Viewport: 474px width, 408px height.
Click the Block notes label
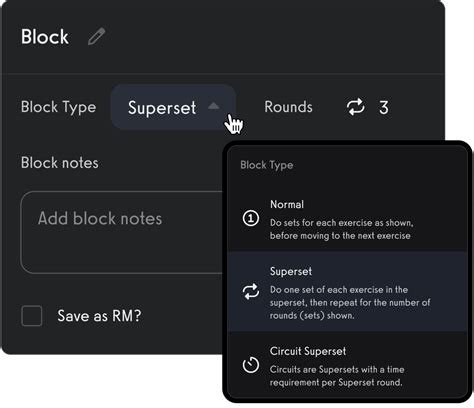(60, 163)
